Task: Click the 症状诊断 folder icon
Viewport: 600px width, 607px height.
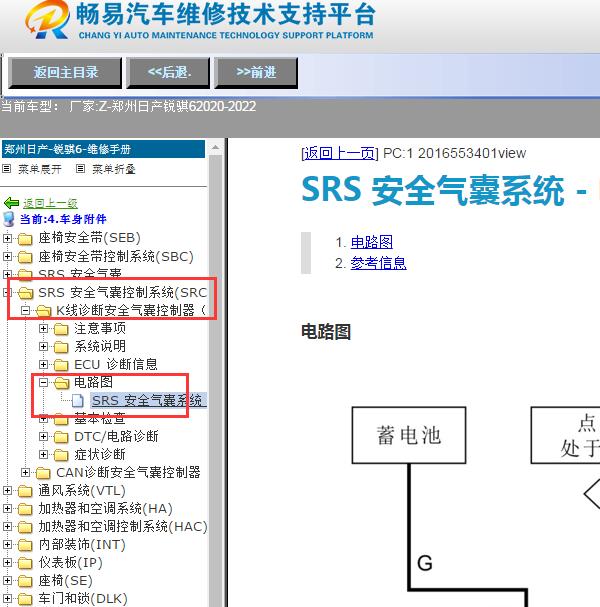Action: (61, 455)
